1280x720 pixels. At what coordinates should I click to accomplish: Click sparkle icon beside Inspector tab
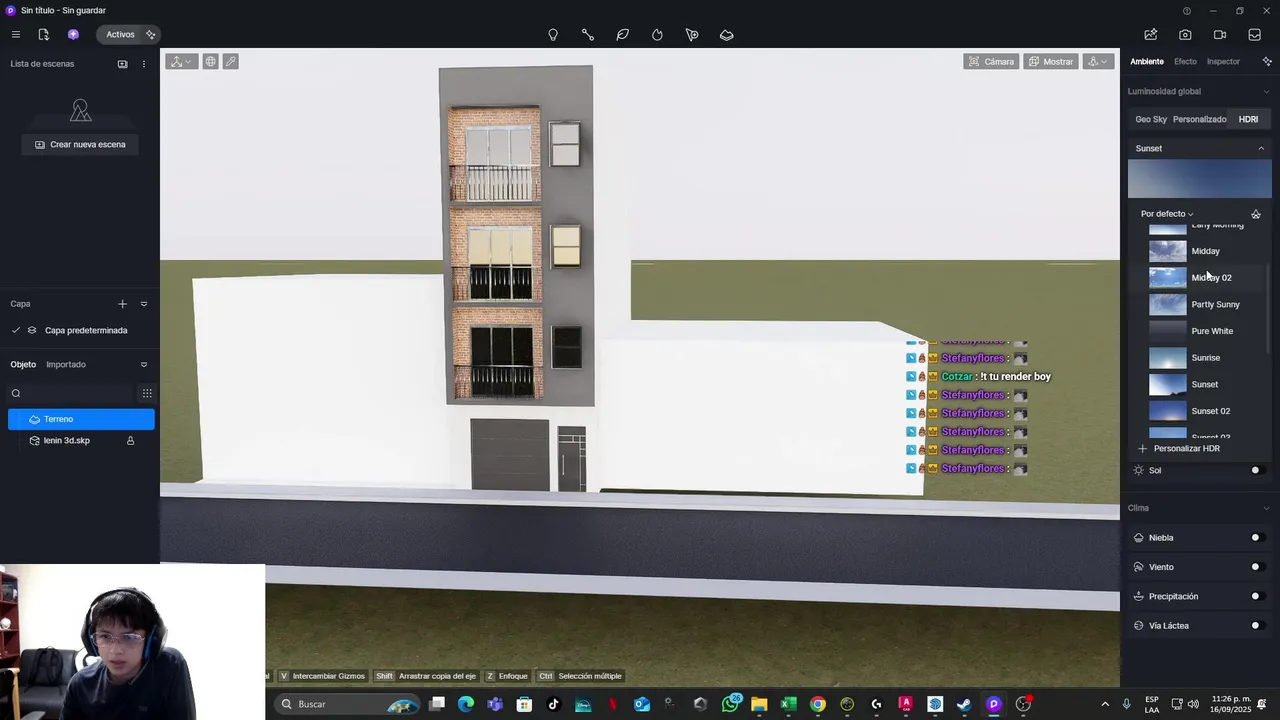[1267, 61]
